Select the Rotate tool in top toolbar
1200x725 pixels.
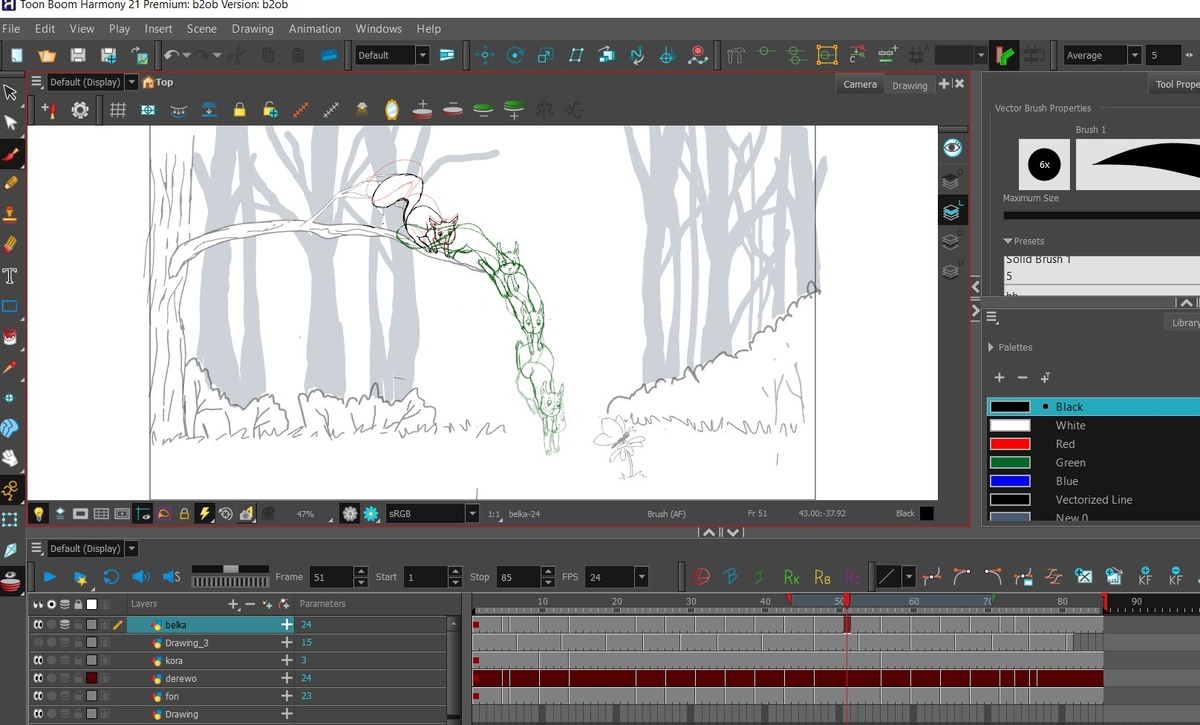(x=516, y=56)
